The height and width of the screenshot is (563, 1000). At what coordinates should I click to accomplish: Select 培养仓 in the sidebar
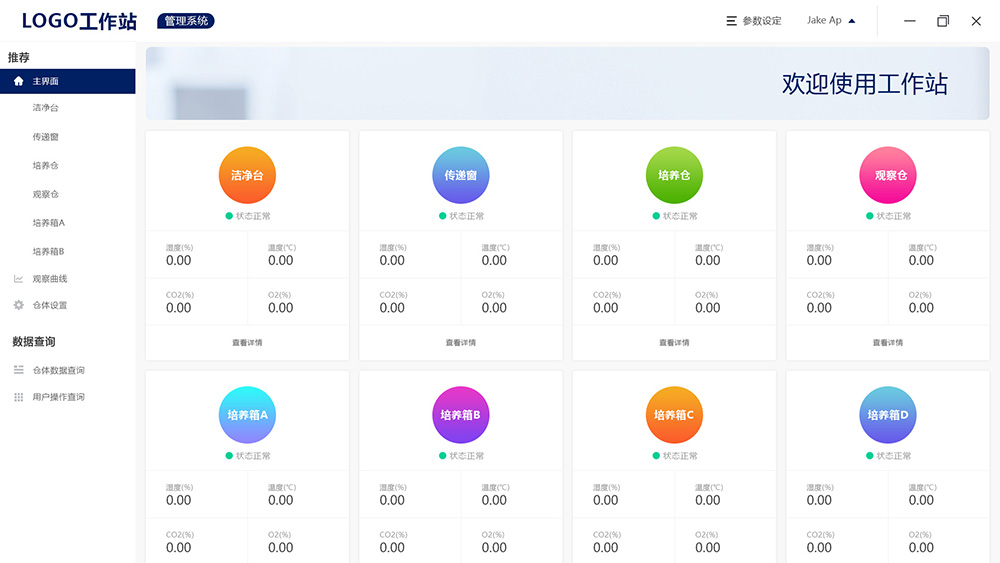pos(45,165)
